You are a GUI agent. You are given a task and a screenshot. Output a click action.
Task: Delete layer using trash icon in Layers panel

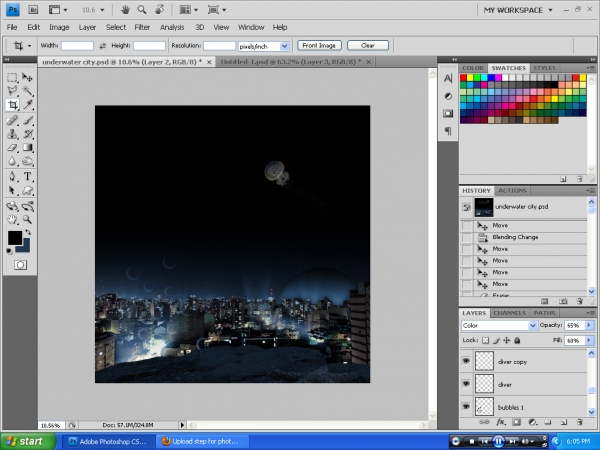(579, 422)
